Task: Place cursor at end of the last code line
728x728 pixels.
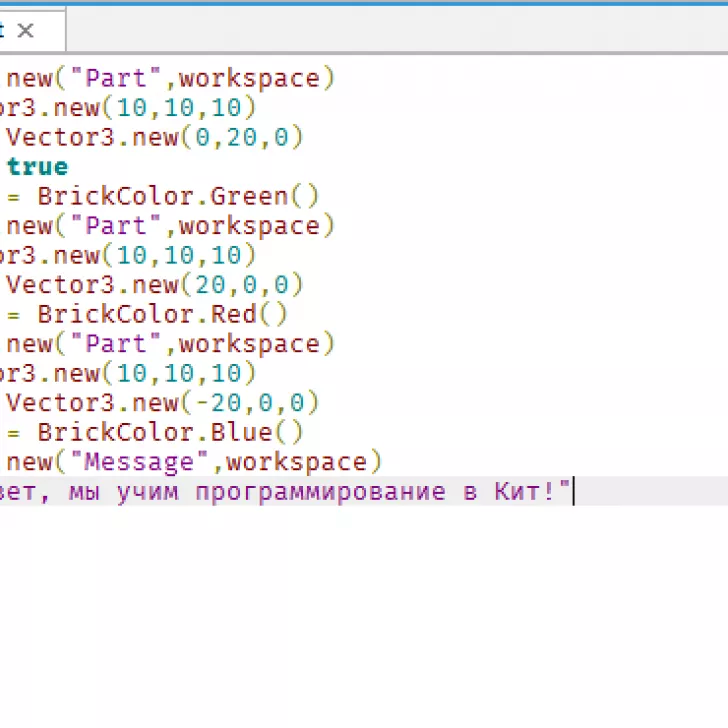Action: pyautogui.click(x=574, y=491)
